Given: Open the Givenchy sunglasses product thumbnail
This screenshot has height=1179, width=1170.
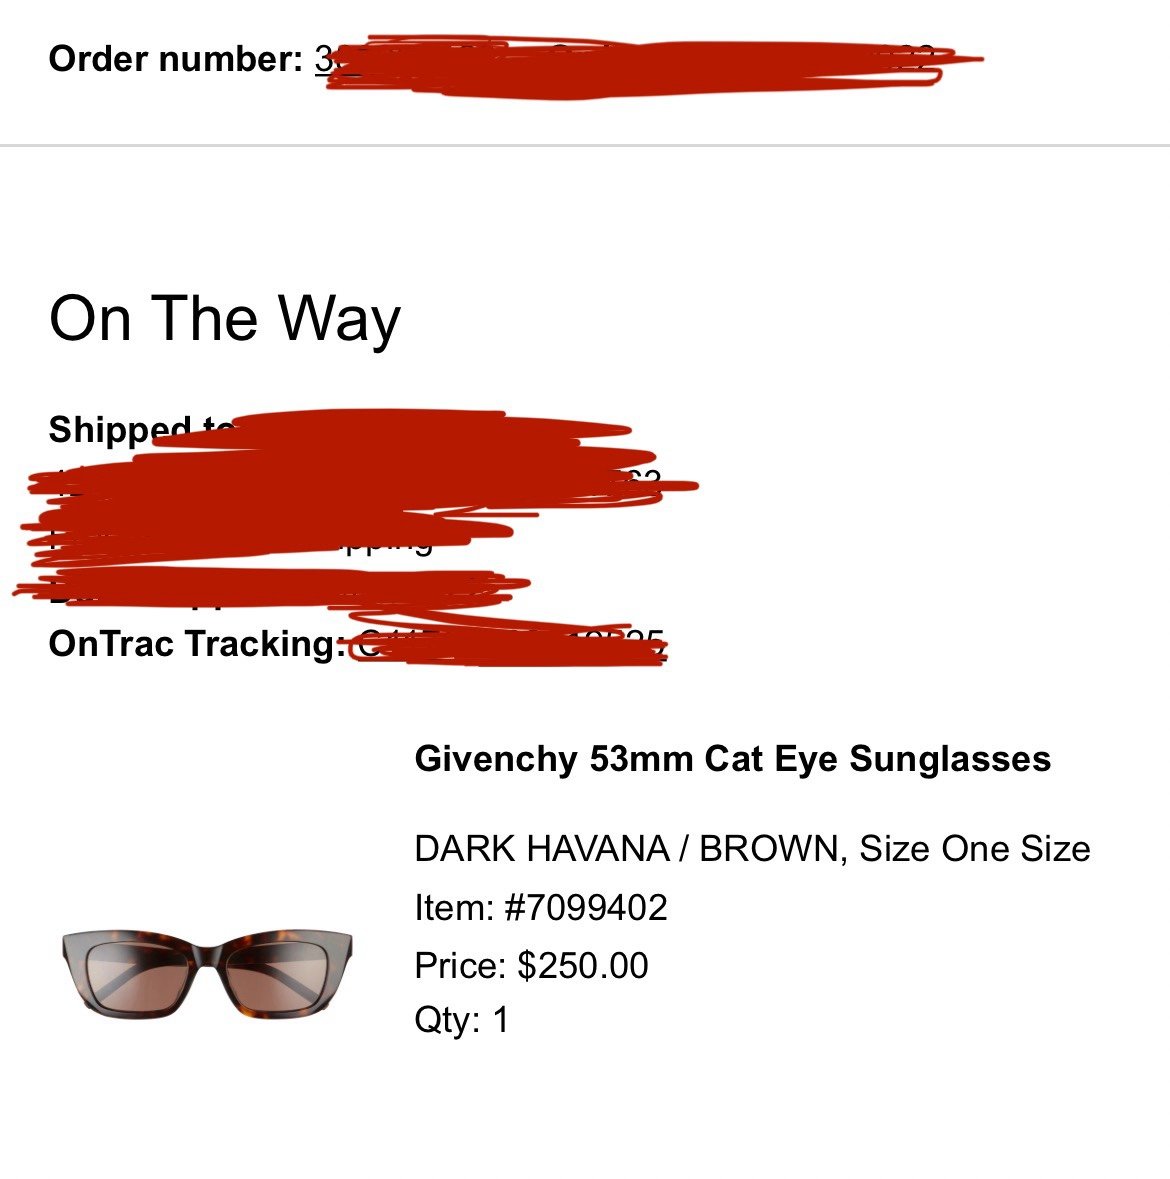Looking at the screenshot, I should 207,974.
